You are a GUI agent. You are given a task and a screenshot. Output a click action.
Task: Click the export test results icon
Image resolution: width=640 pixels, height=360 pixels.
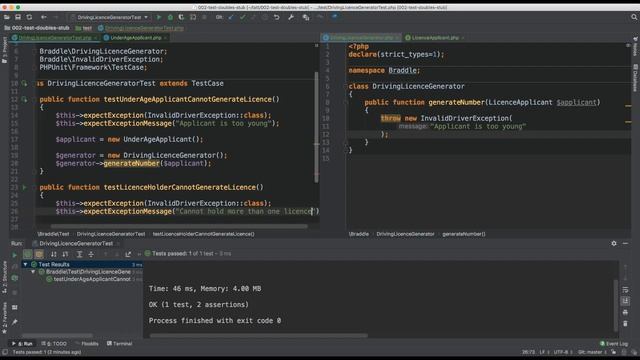128,254
